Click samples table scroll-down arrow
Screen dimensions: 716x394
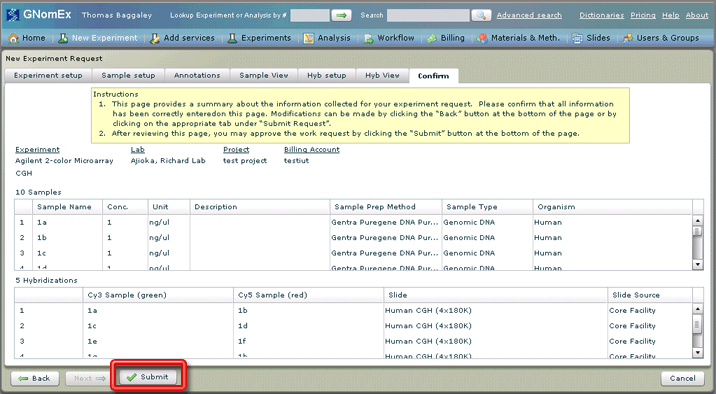[697, 264]
